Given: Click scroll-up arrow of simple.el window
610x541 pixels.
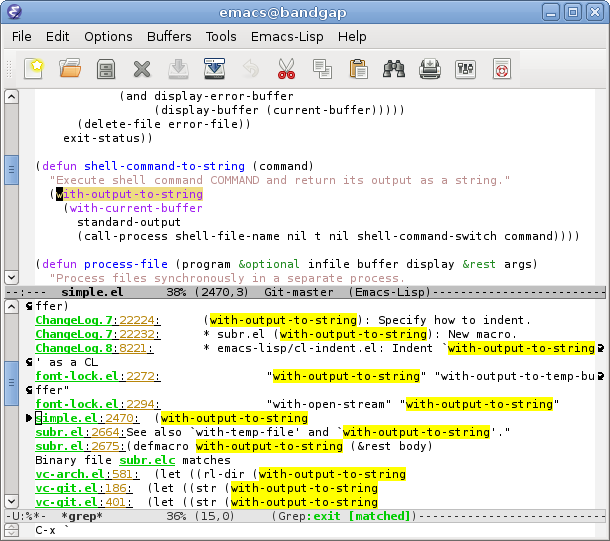Looking at the screenshot, I should click(x=11, y=96).
